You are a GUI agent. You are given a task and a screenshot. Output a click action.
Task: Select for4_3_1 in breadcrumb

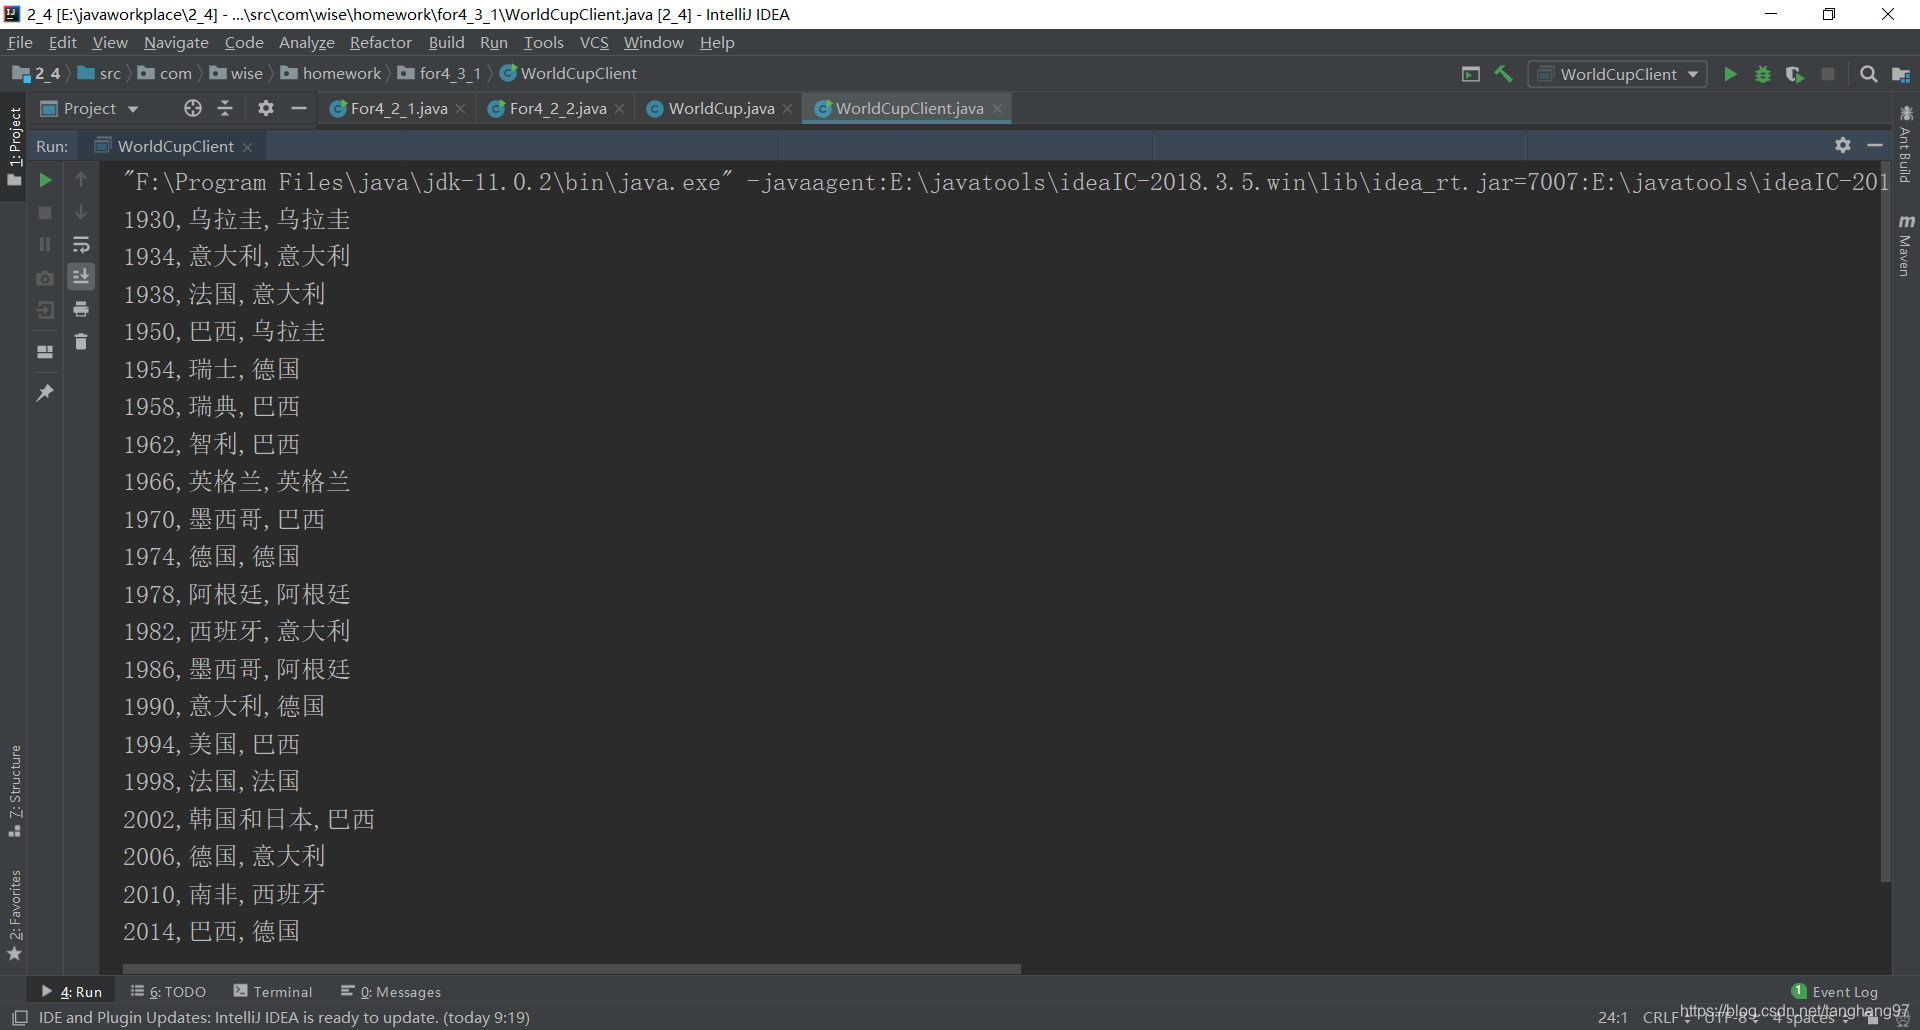449,73
